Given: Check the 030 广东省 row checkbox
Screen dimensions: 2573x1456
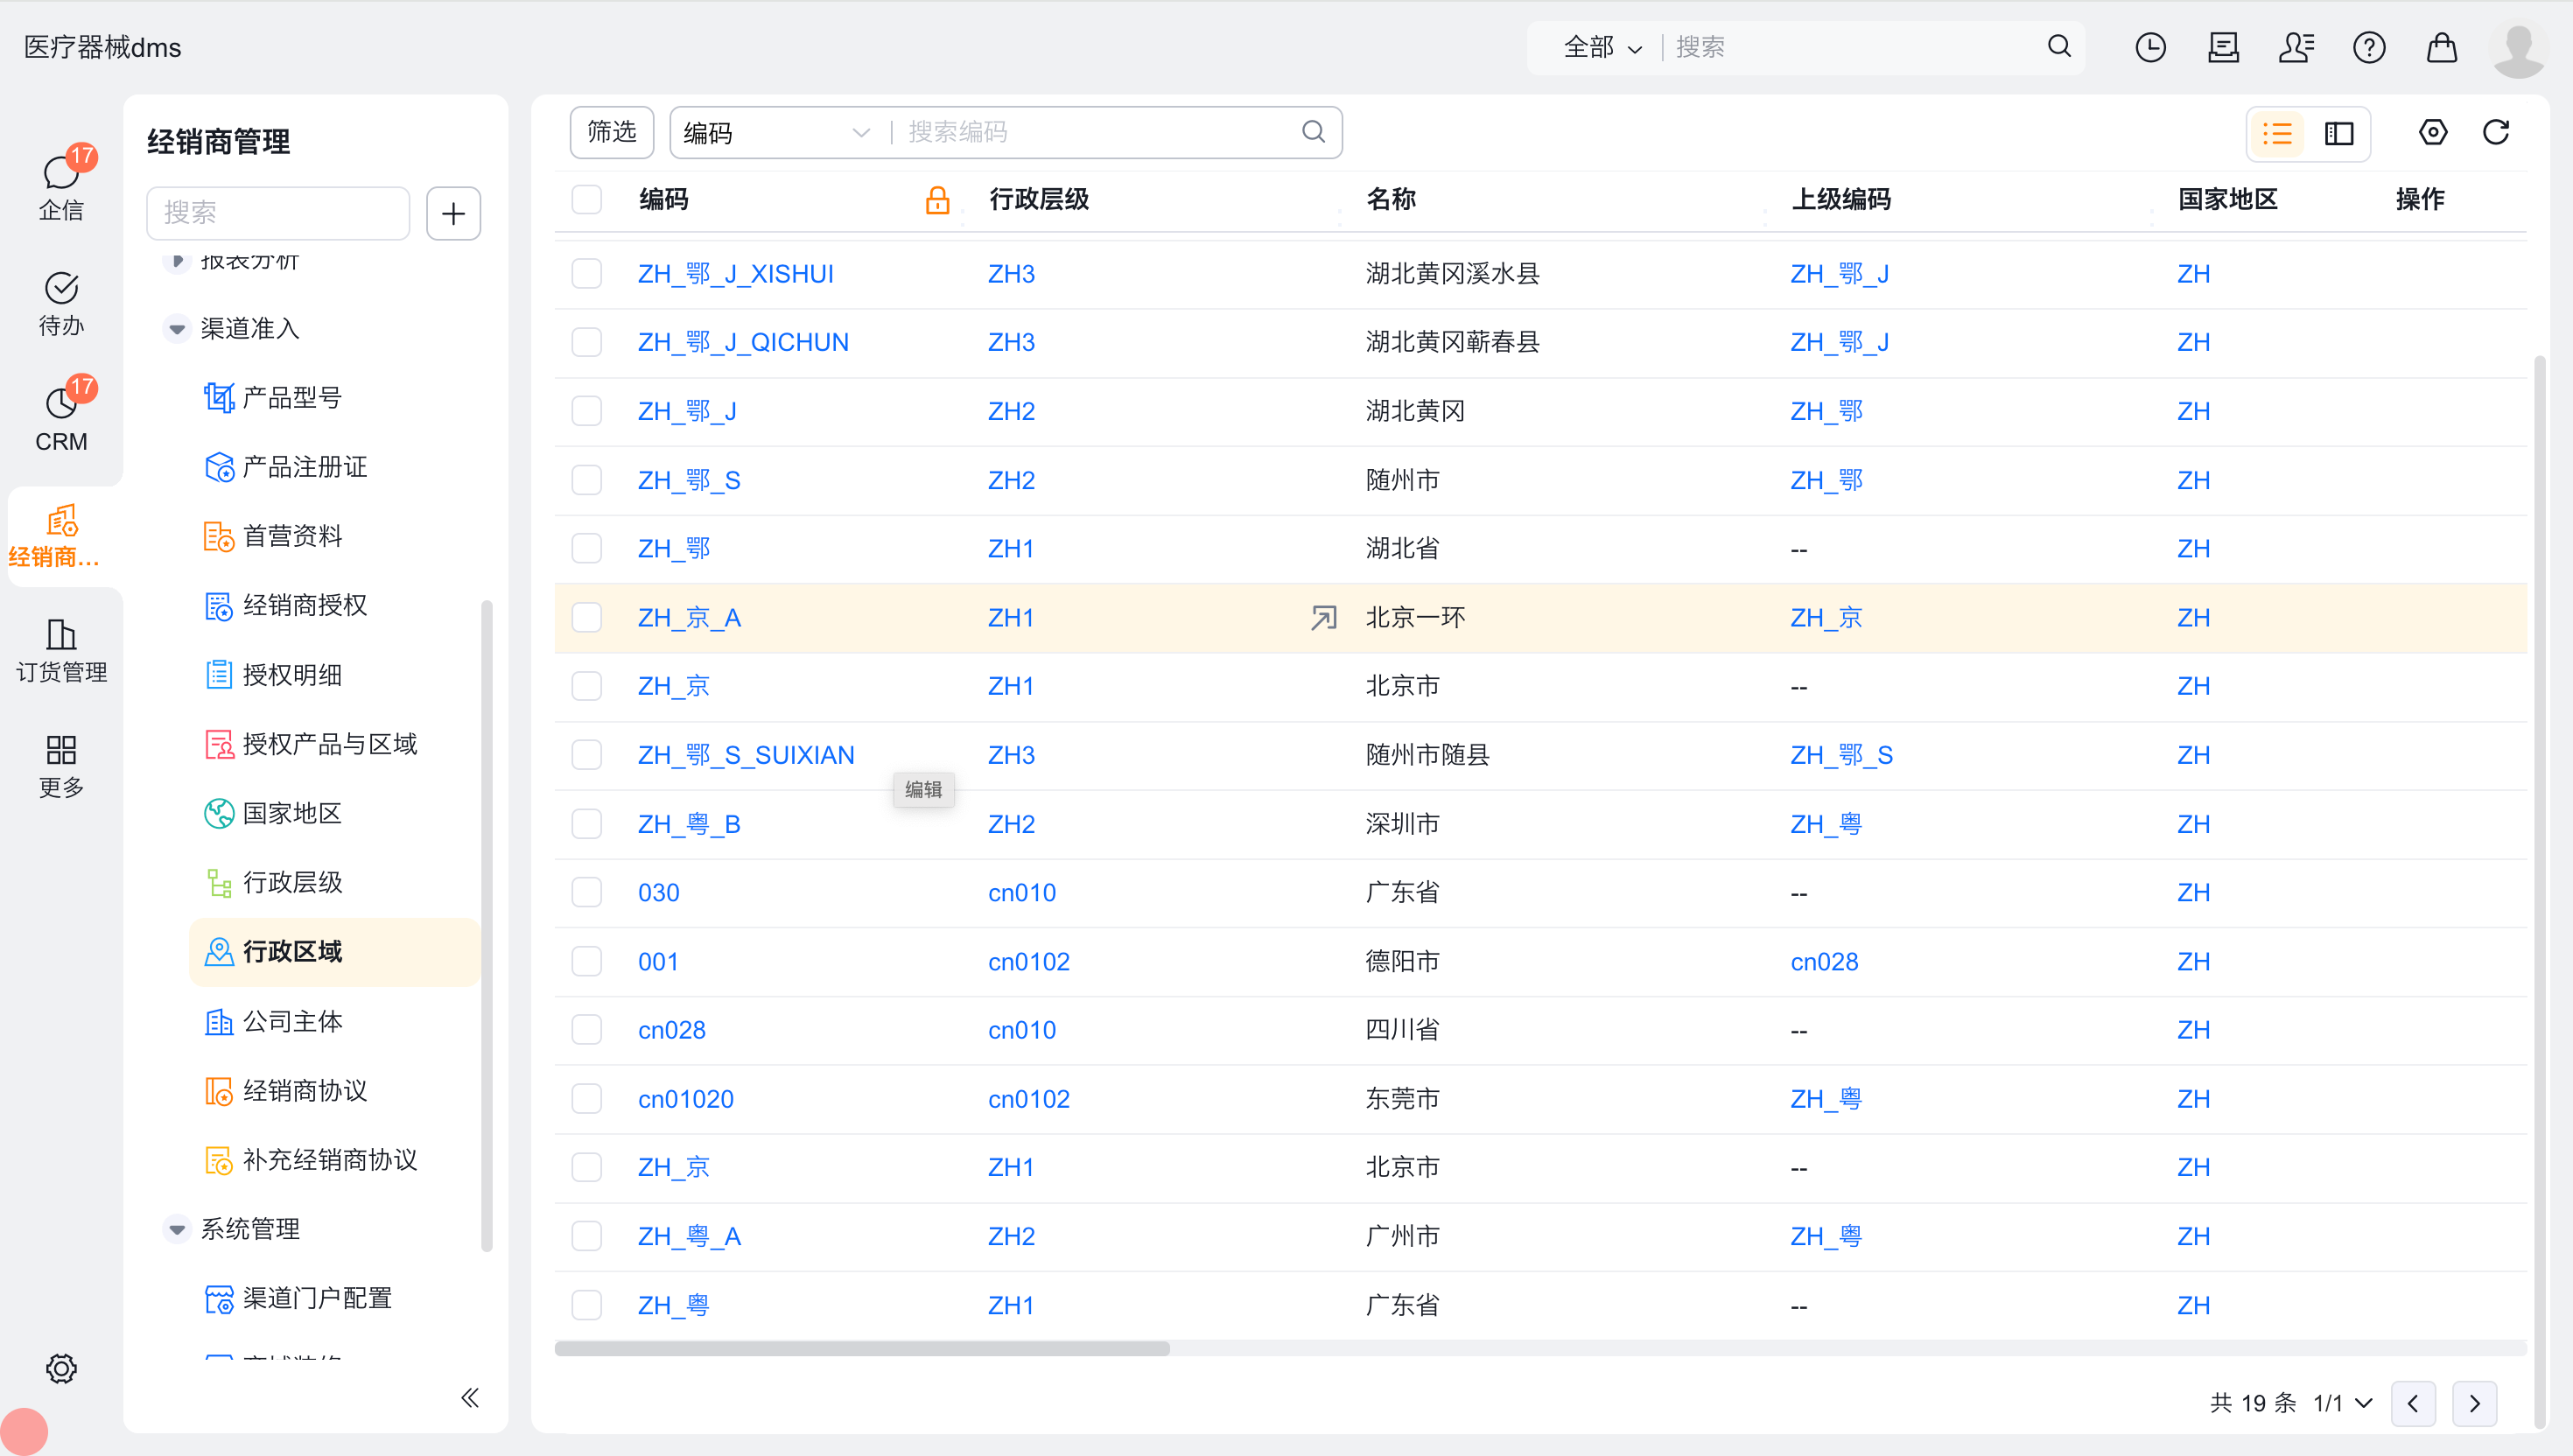Looking at the screenshot, I should point(586,893).
